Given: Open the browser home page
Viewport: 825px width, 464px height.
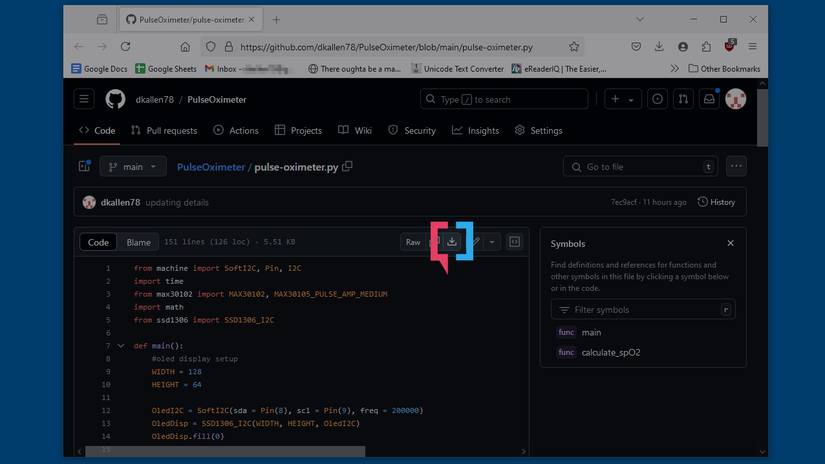Looking at the screenshot, I should (185, 47).
